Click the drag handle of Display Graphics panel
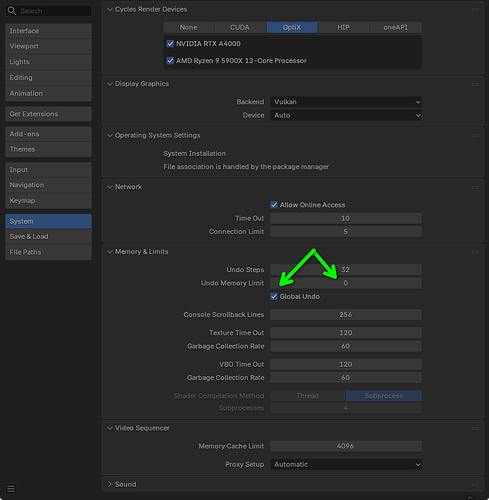 (475, 84)
